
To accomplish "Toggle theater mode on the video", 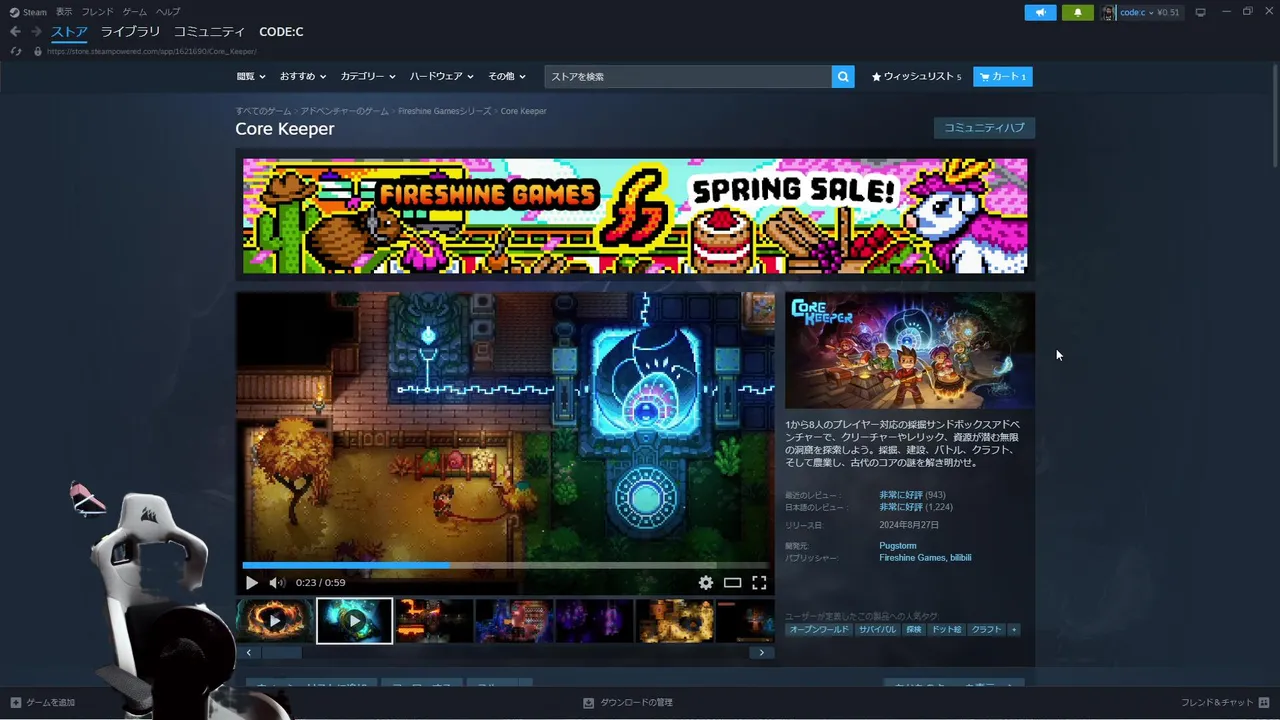I will pyautogui.click(x=733, y=582).
